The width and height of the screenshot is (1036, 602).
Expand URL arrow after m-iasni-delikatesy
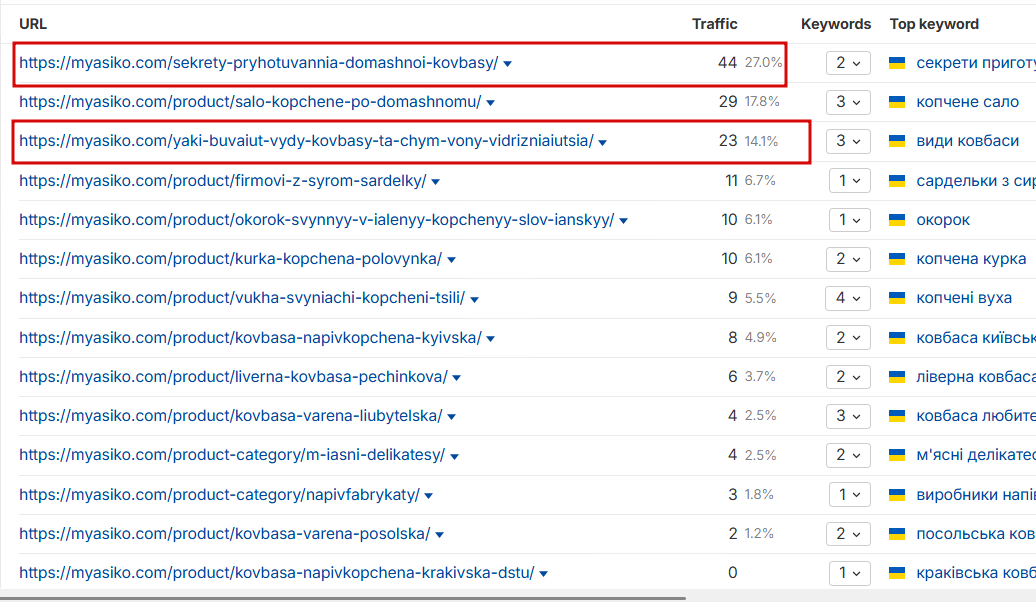pyautogui.click(x=454, y=456)
